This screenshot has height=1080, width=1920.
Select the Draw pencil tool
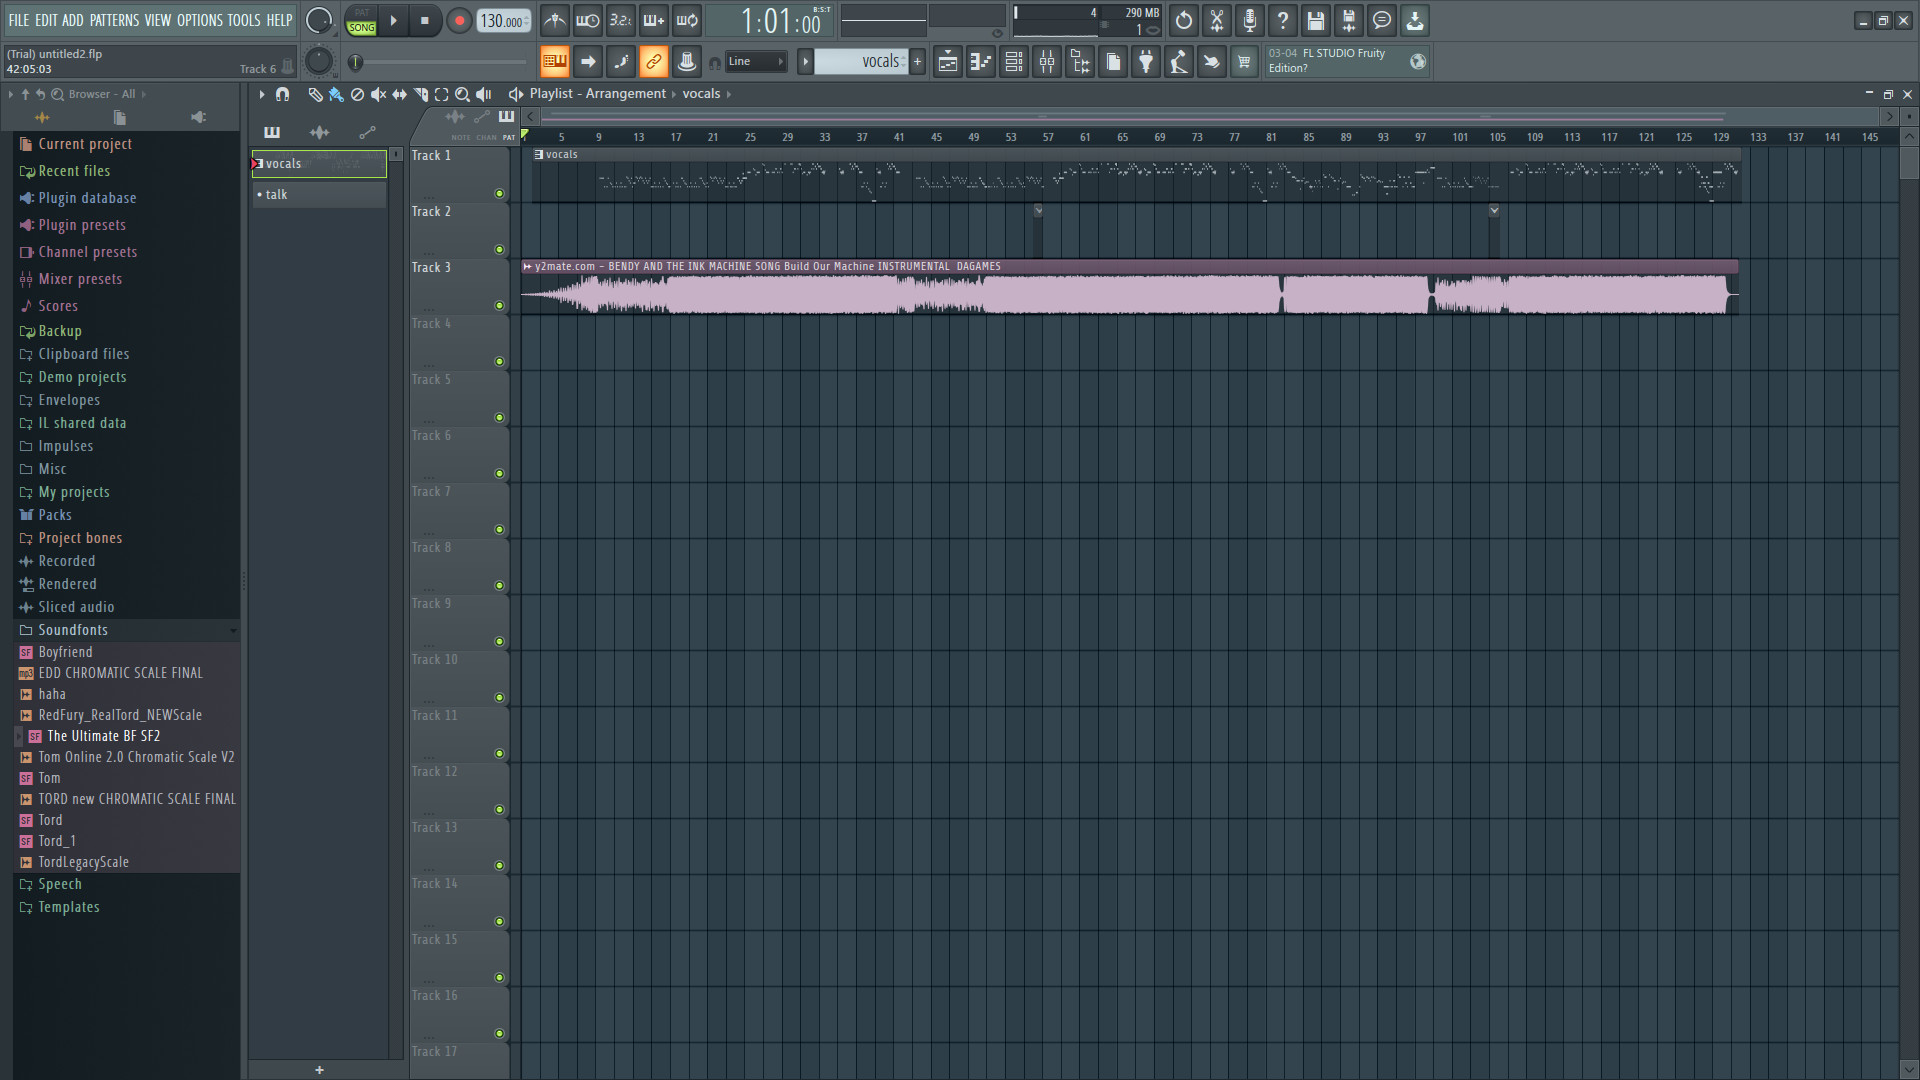315,94
